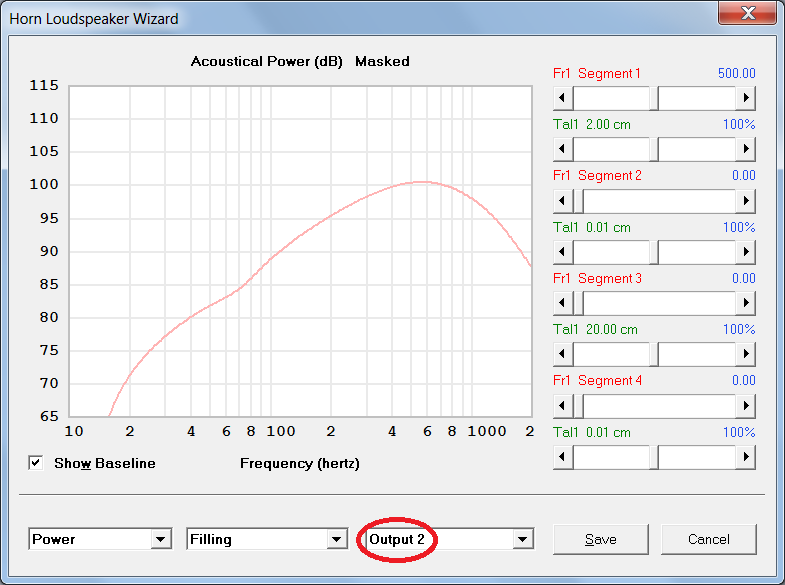Viewport: 785px width, 585px height.
Task: Click left arrow of Tal1 0.01 cm slider under Segment 4
Action: pos(563,457)
